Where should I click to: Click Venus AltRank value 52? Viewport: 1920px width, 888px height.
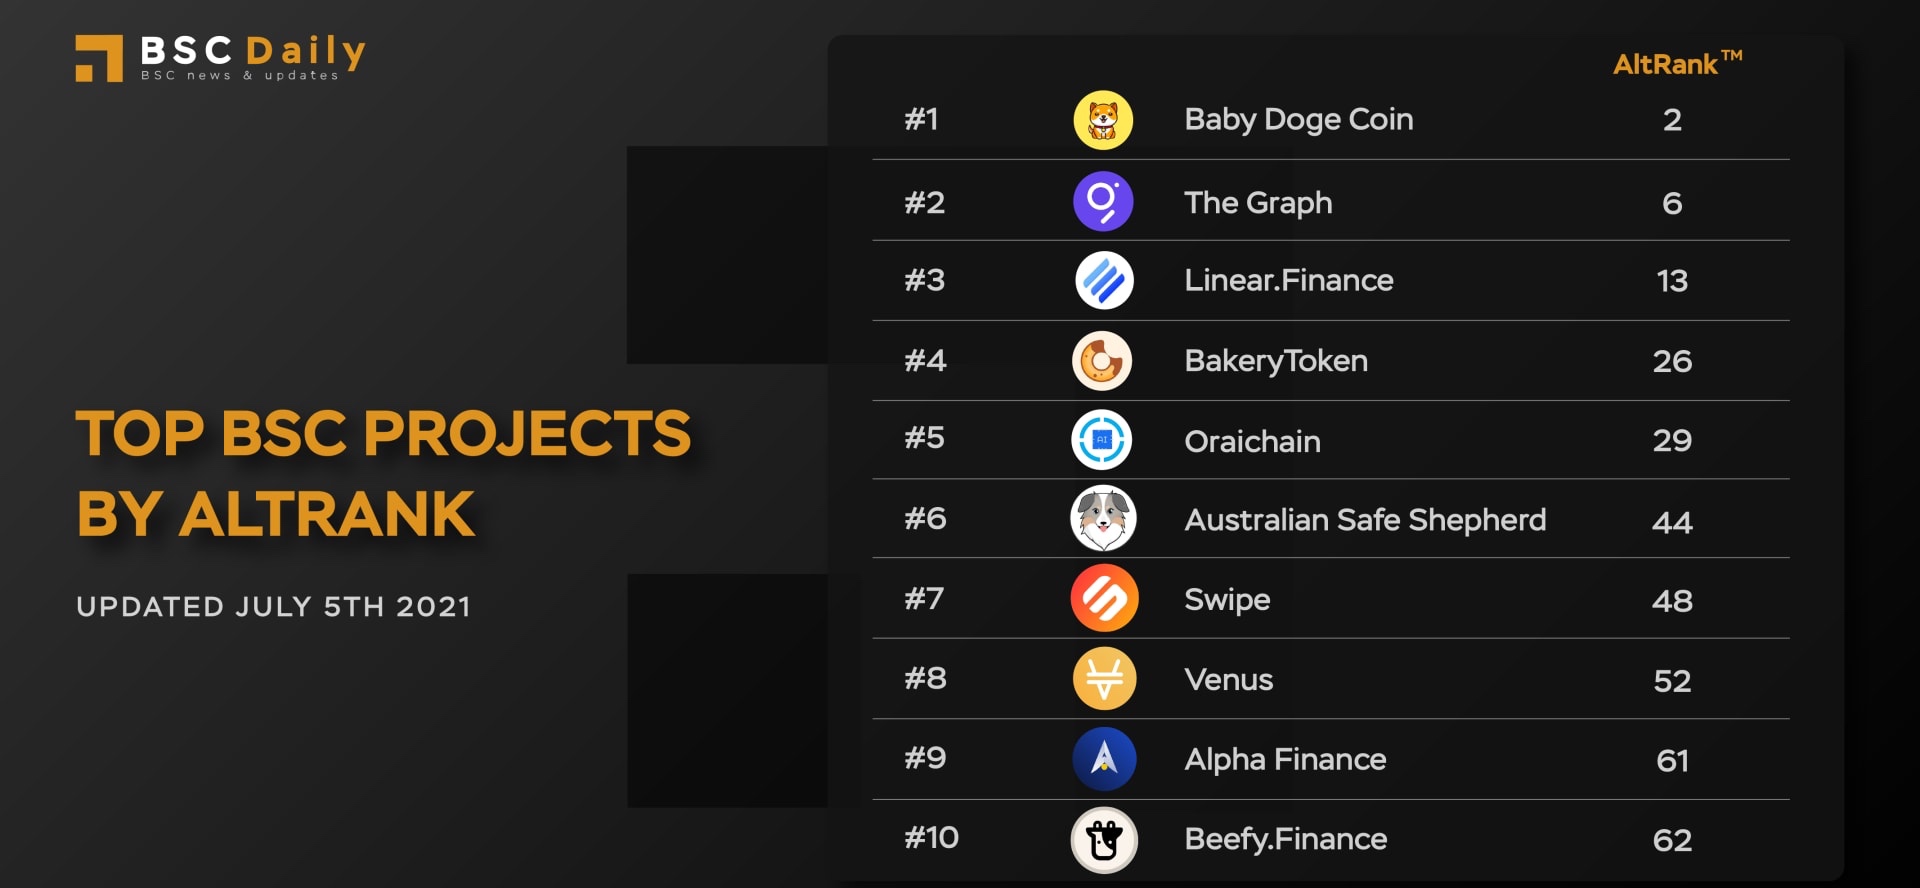[x=1672, y=681]
